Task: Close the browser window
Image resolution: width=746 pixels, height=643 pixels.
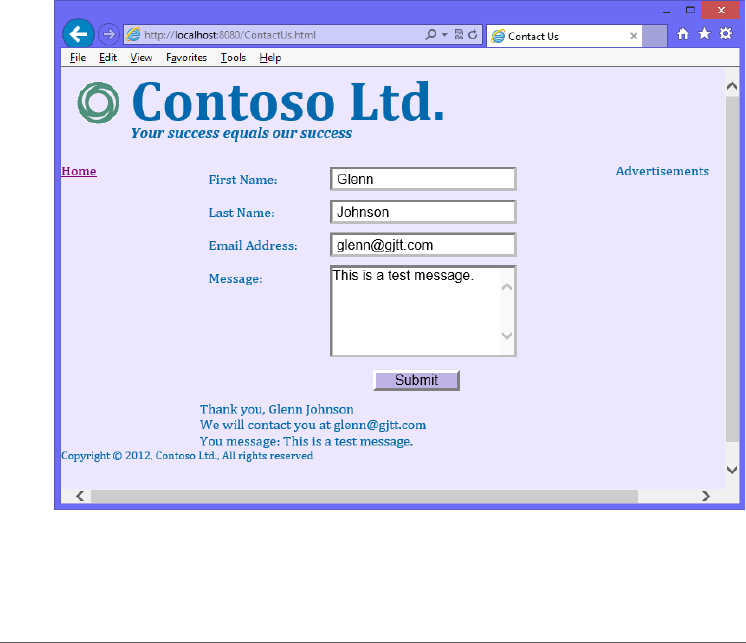Action: (x=721, y=10)
